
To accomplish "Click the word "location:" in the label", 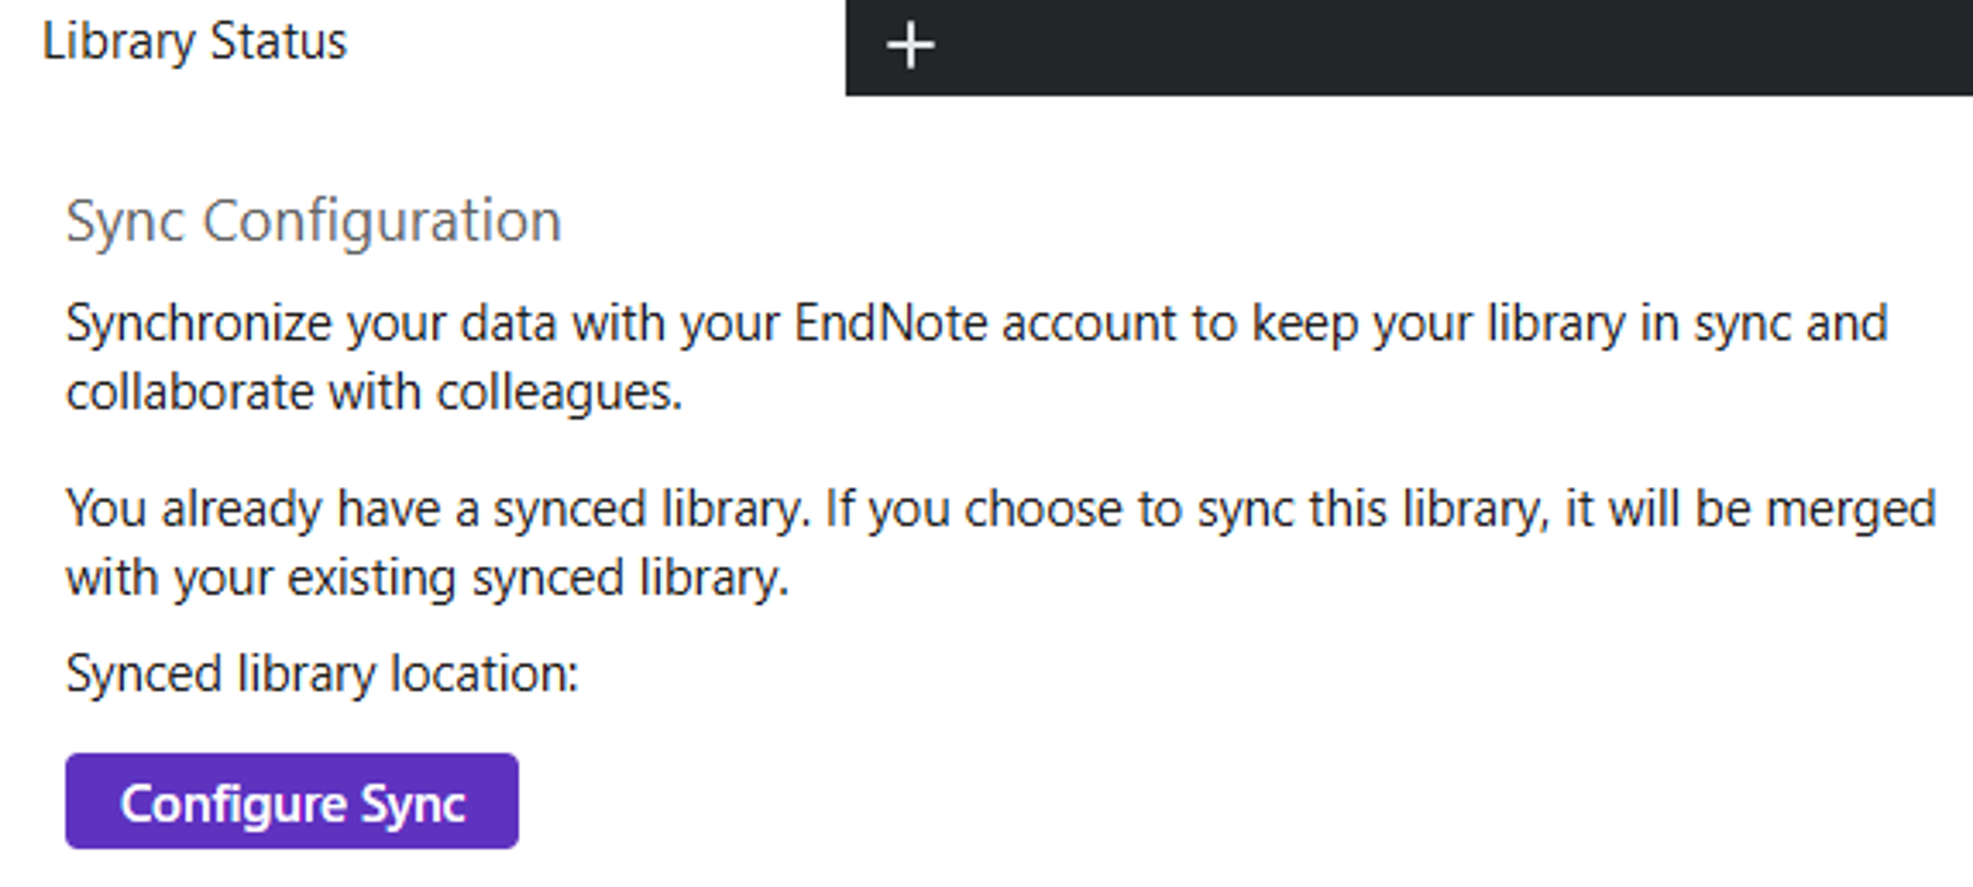I will 484,674.
